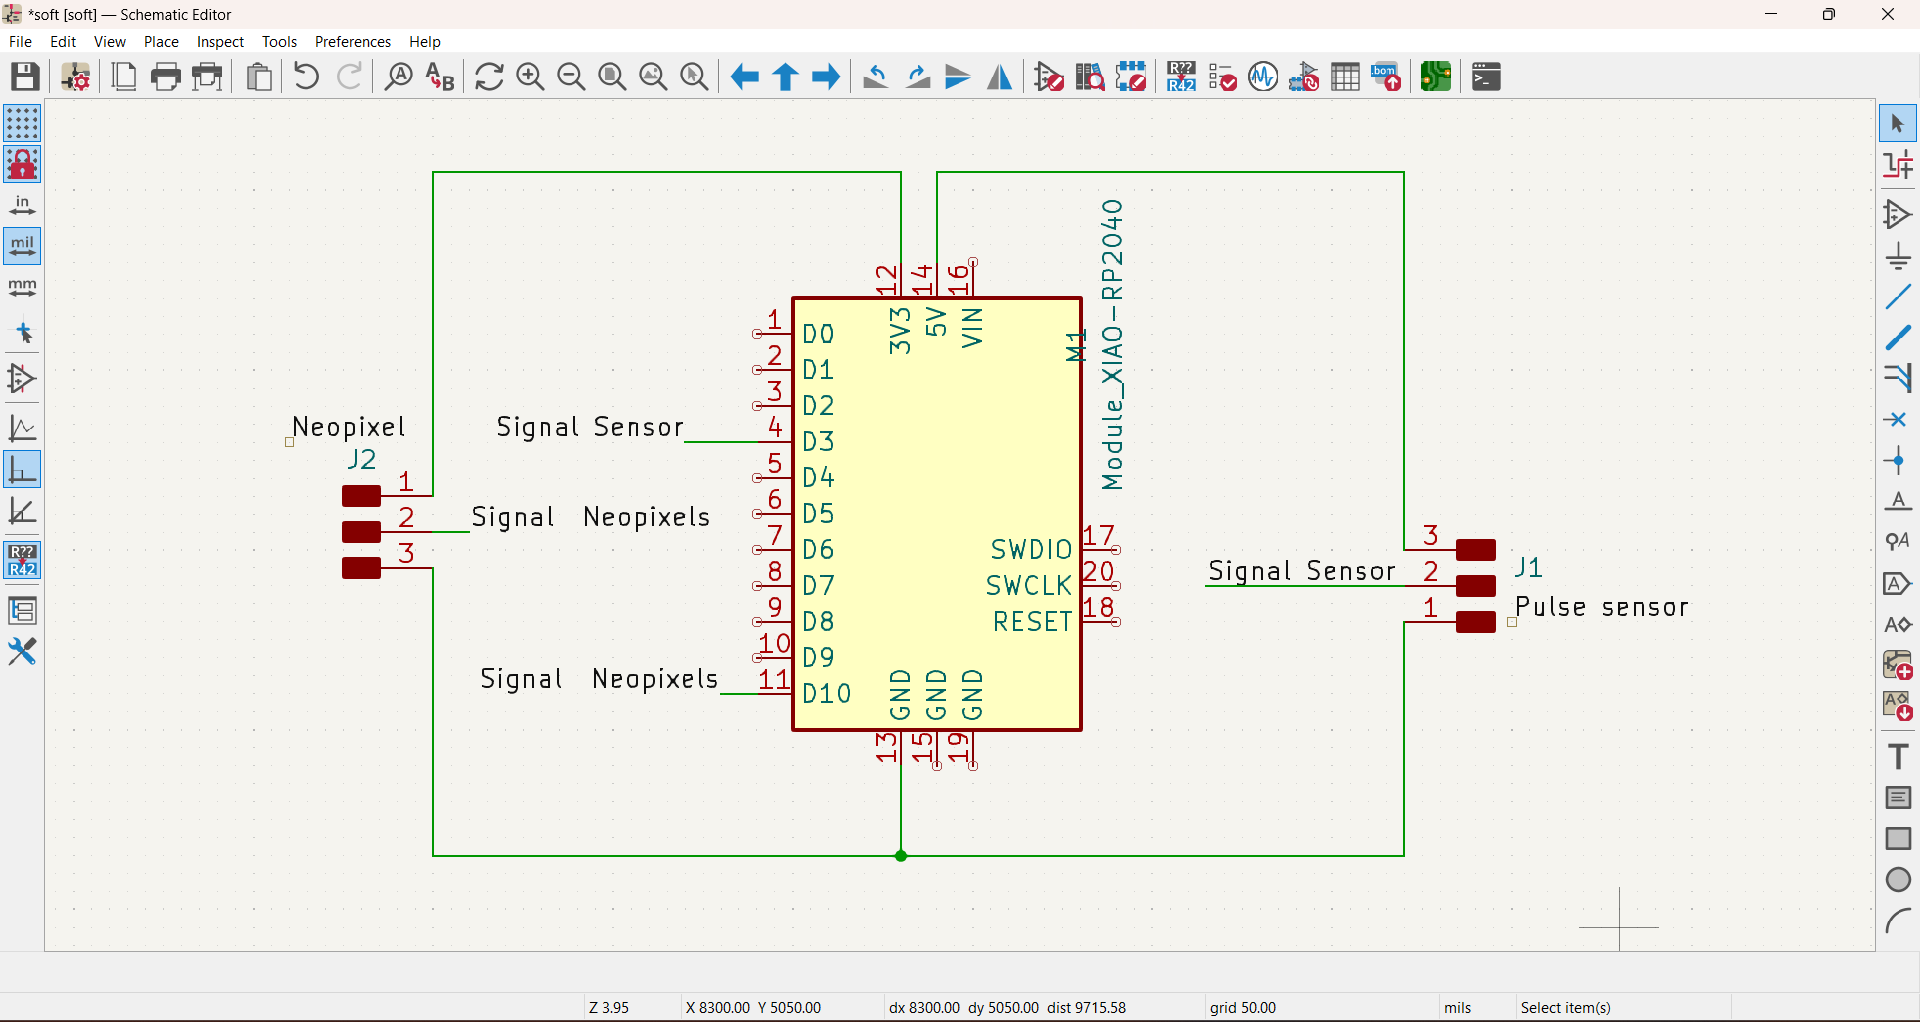The height and width of the screenshot is (1022, 1920).
Task: Rotate selection clockwise
Action: coord(917,77)
